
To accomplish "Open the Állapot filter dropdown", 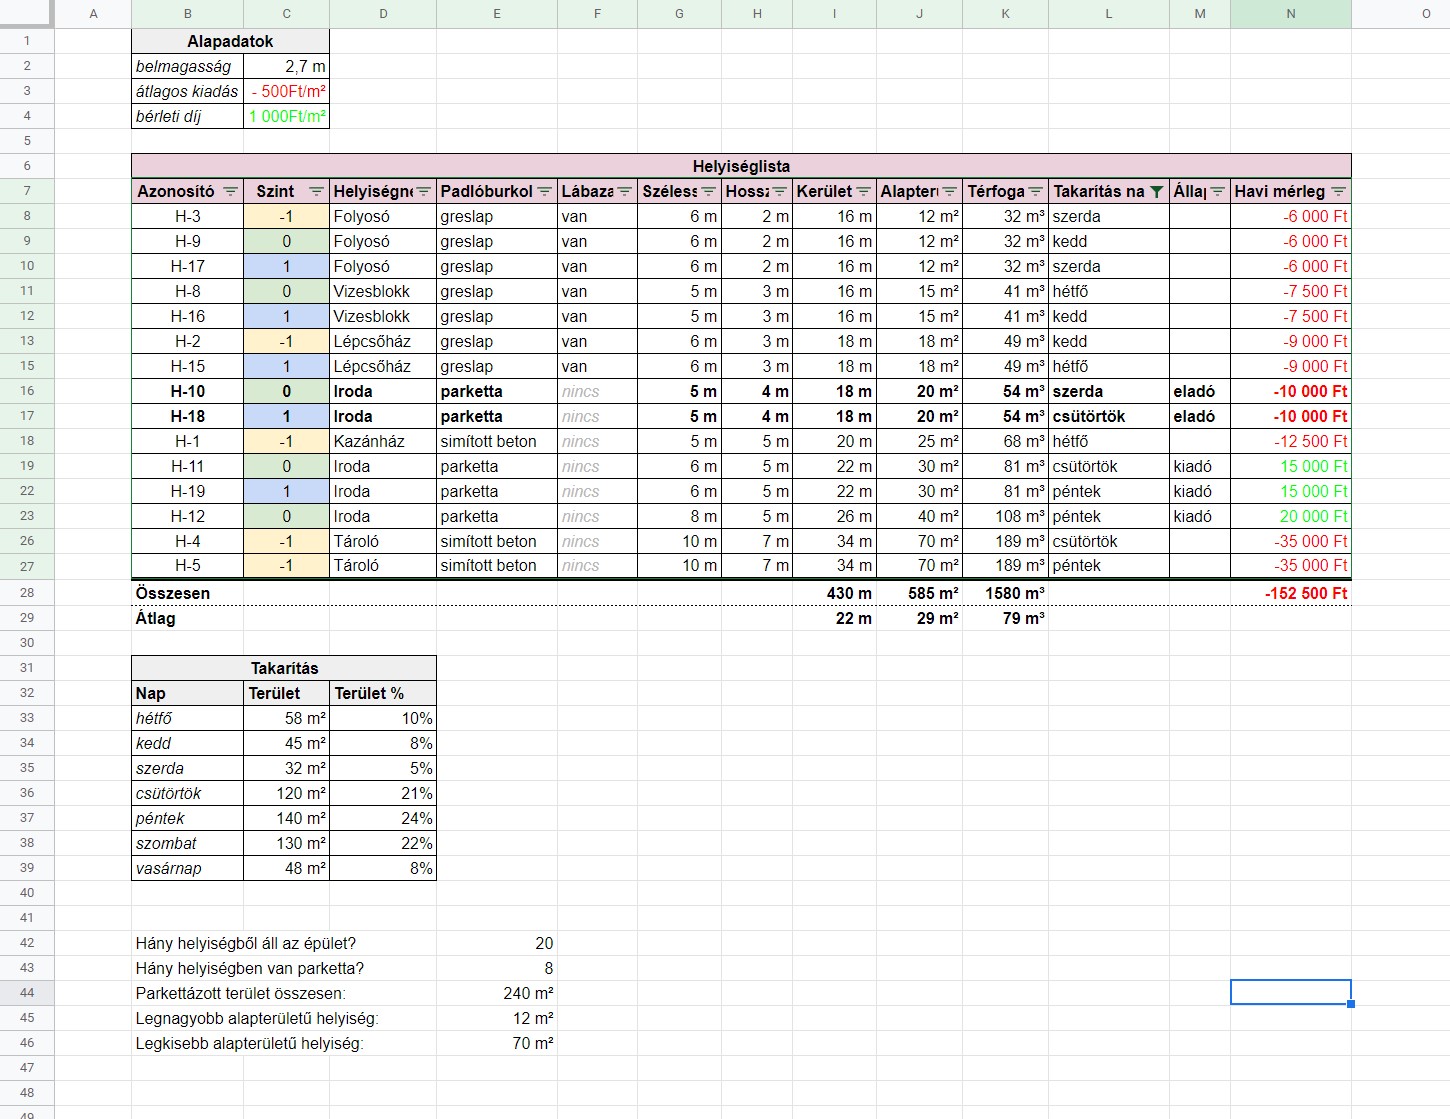I will [x=1217, y=191].
